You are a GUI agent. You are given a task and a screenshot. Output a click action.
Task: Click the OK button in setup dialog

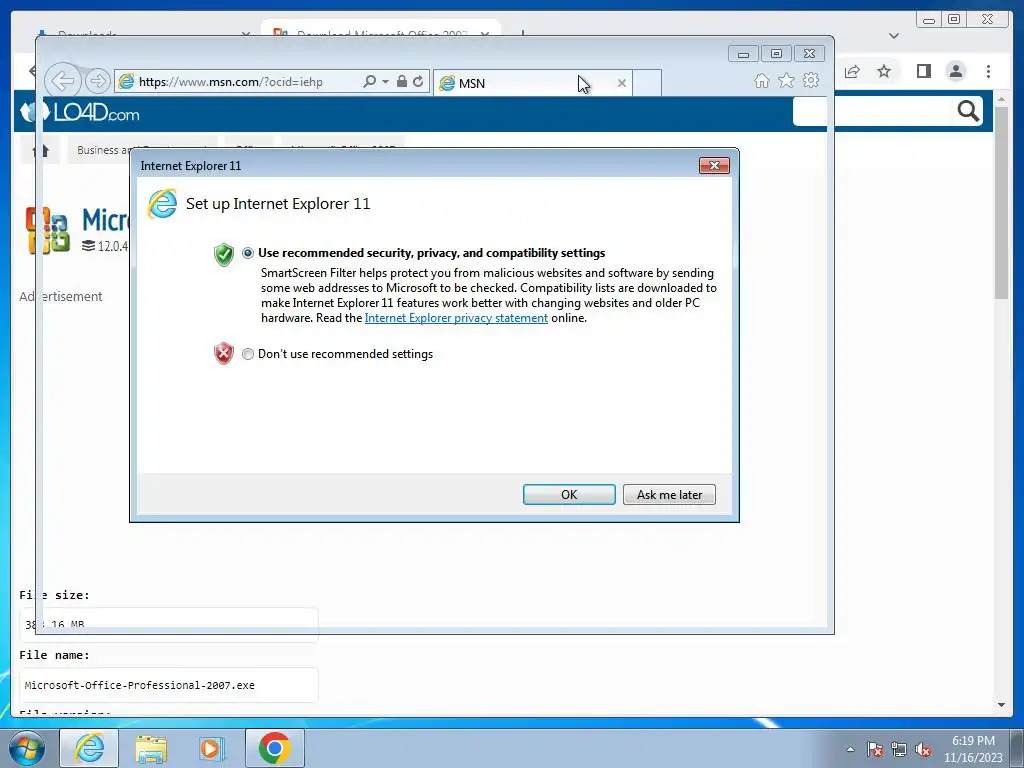[569, 494]
